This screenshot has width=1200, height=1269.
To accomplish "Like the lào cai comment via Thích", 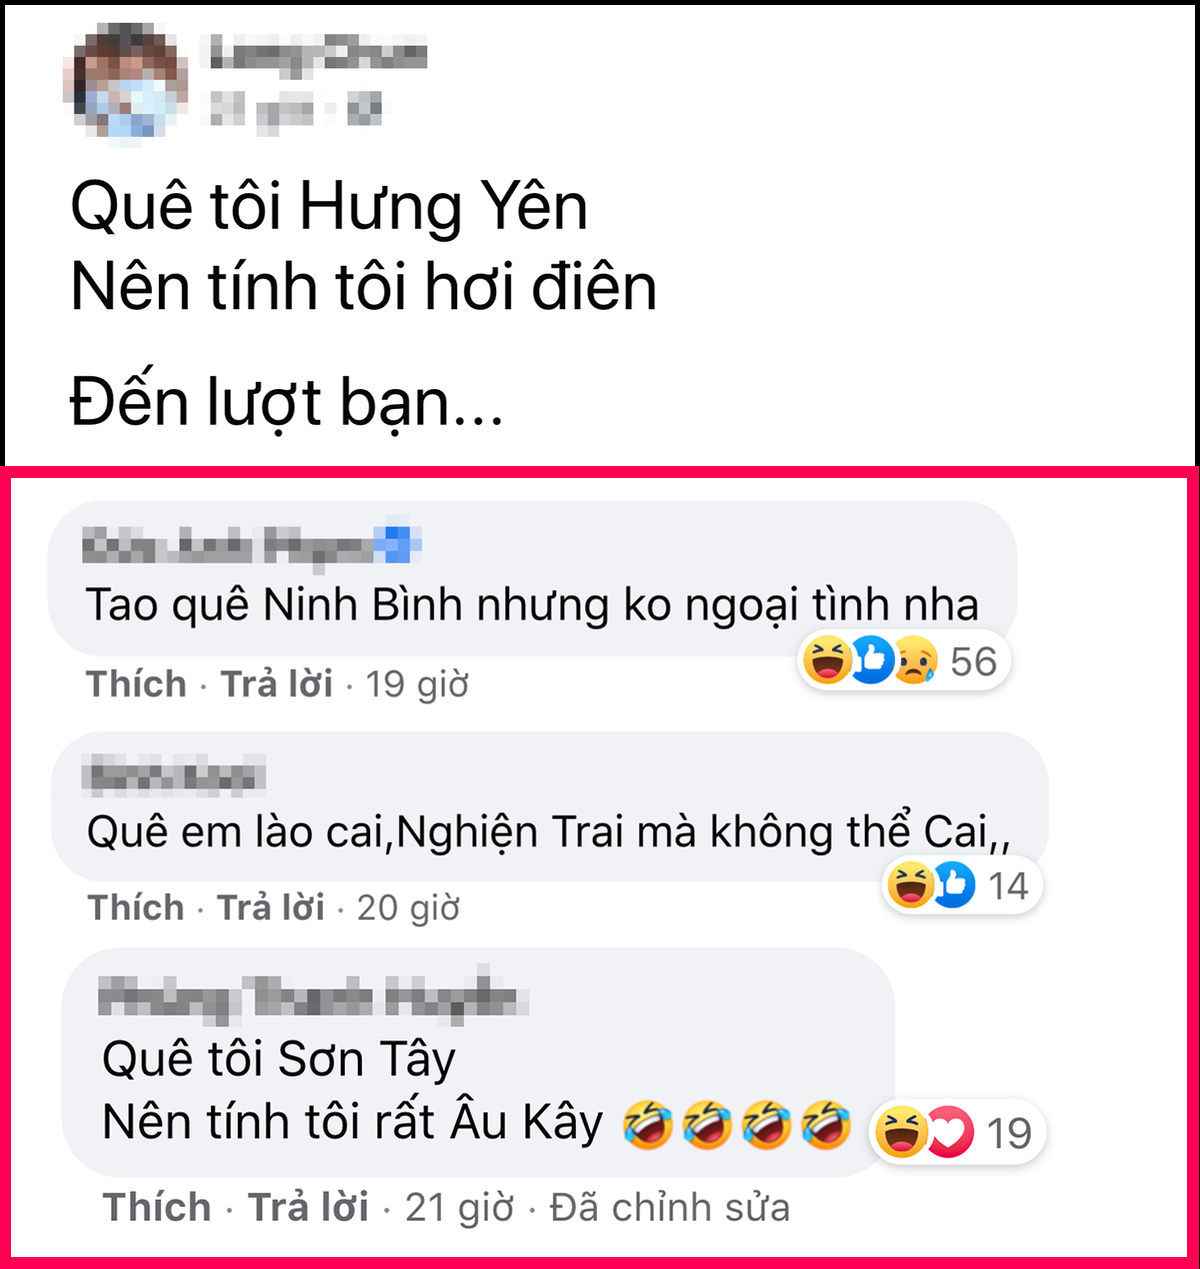I will 136,907.
